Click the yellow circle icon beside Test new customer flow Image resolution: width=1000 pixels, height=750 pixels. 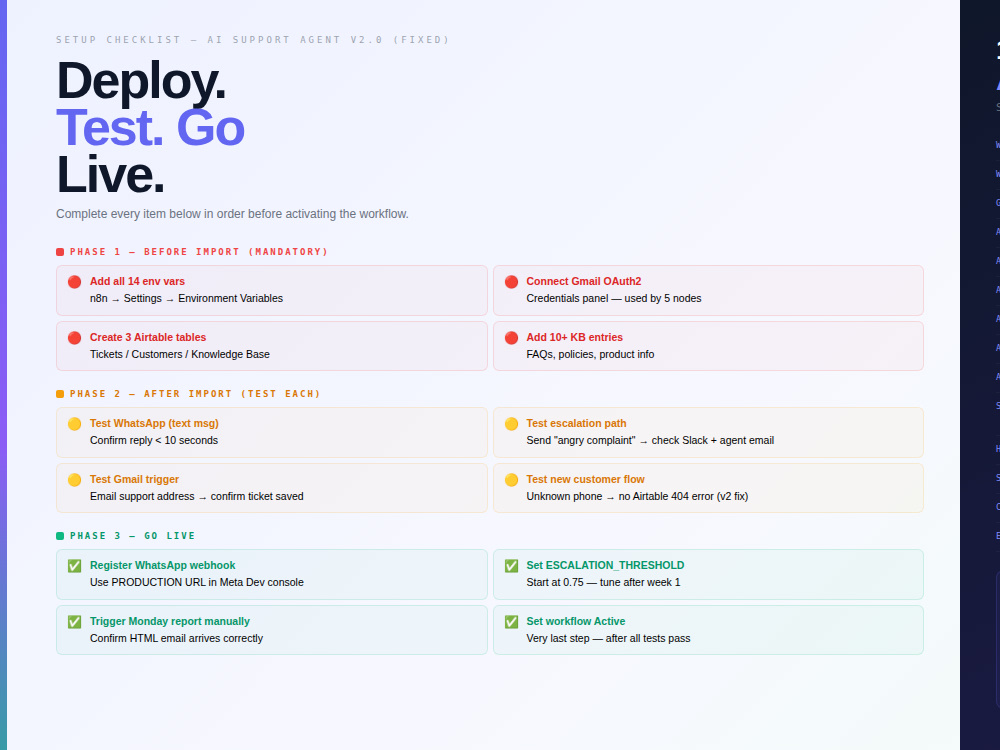point(511,480)
